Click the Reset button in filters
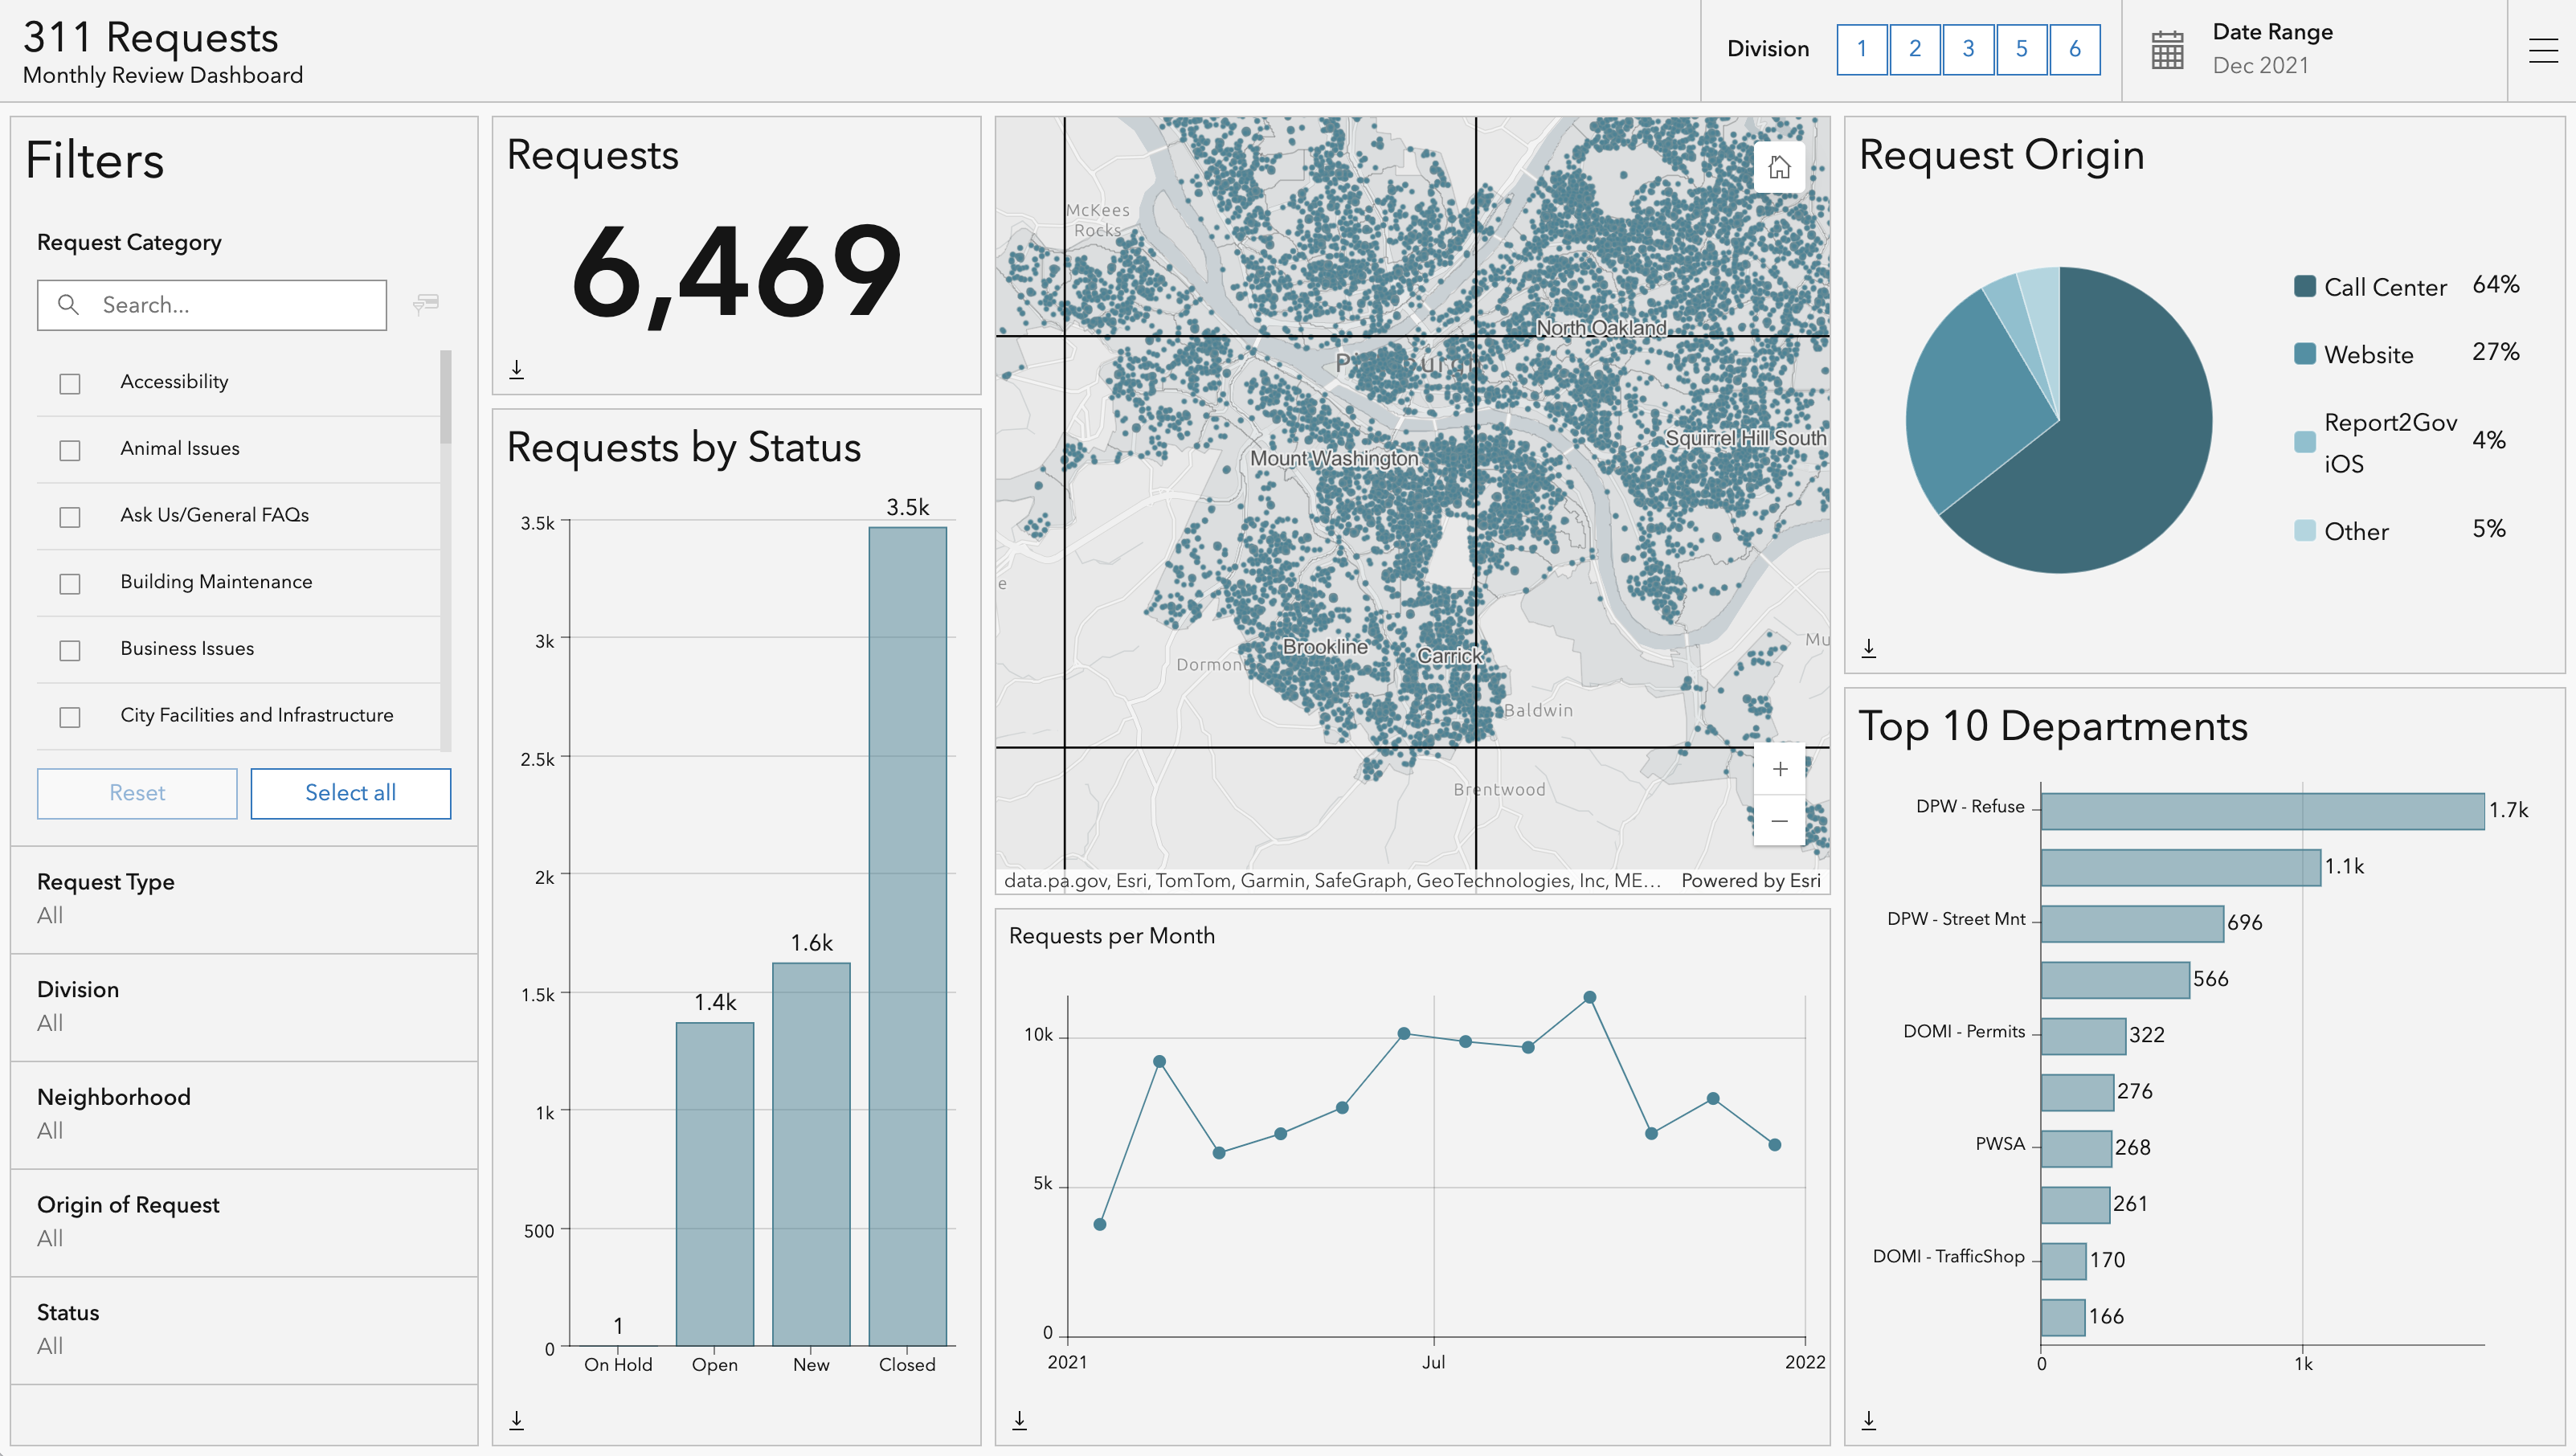The width and height of the screenshot is (2576, 1456). point(137,792)
